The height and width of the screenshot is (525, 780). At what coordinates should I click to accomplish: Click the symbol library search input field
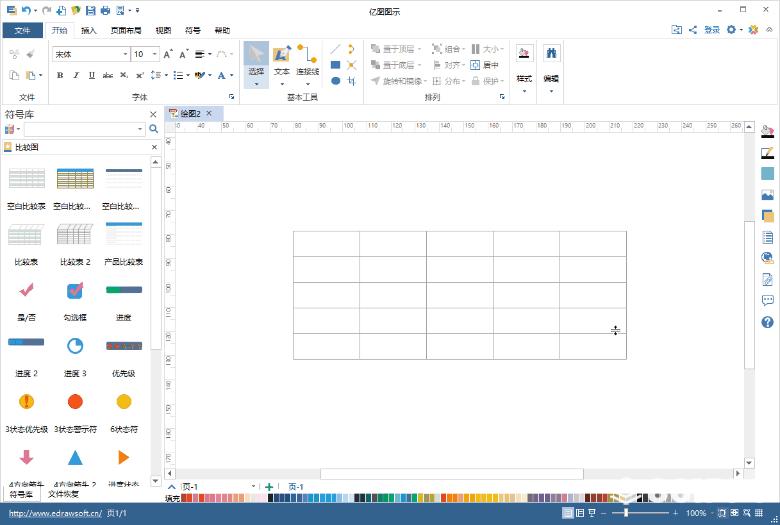[x=80, y=129]
